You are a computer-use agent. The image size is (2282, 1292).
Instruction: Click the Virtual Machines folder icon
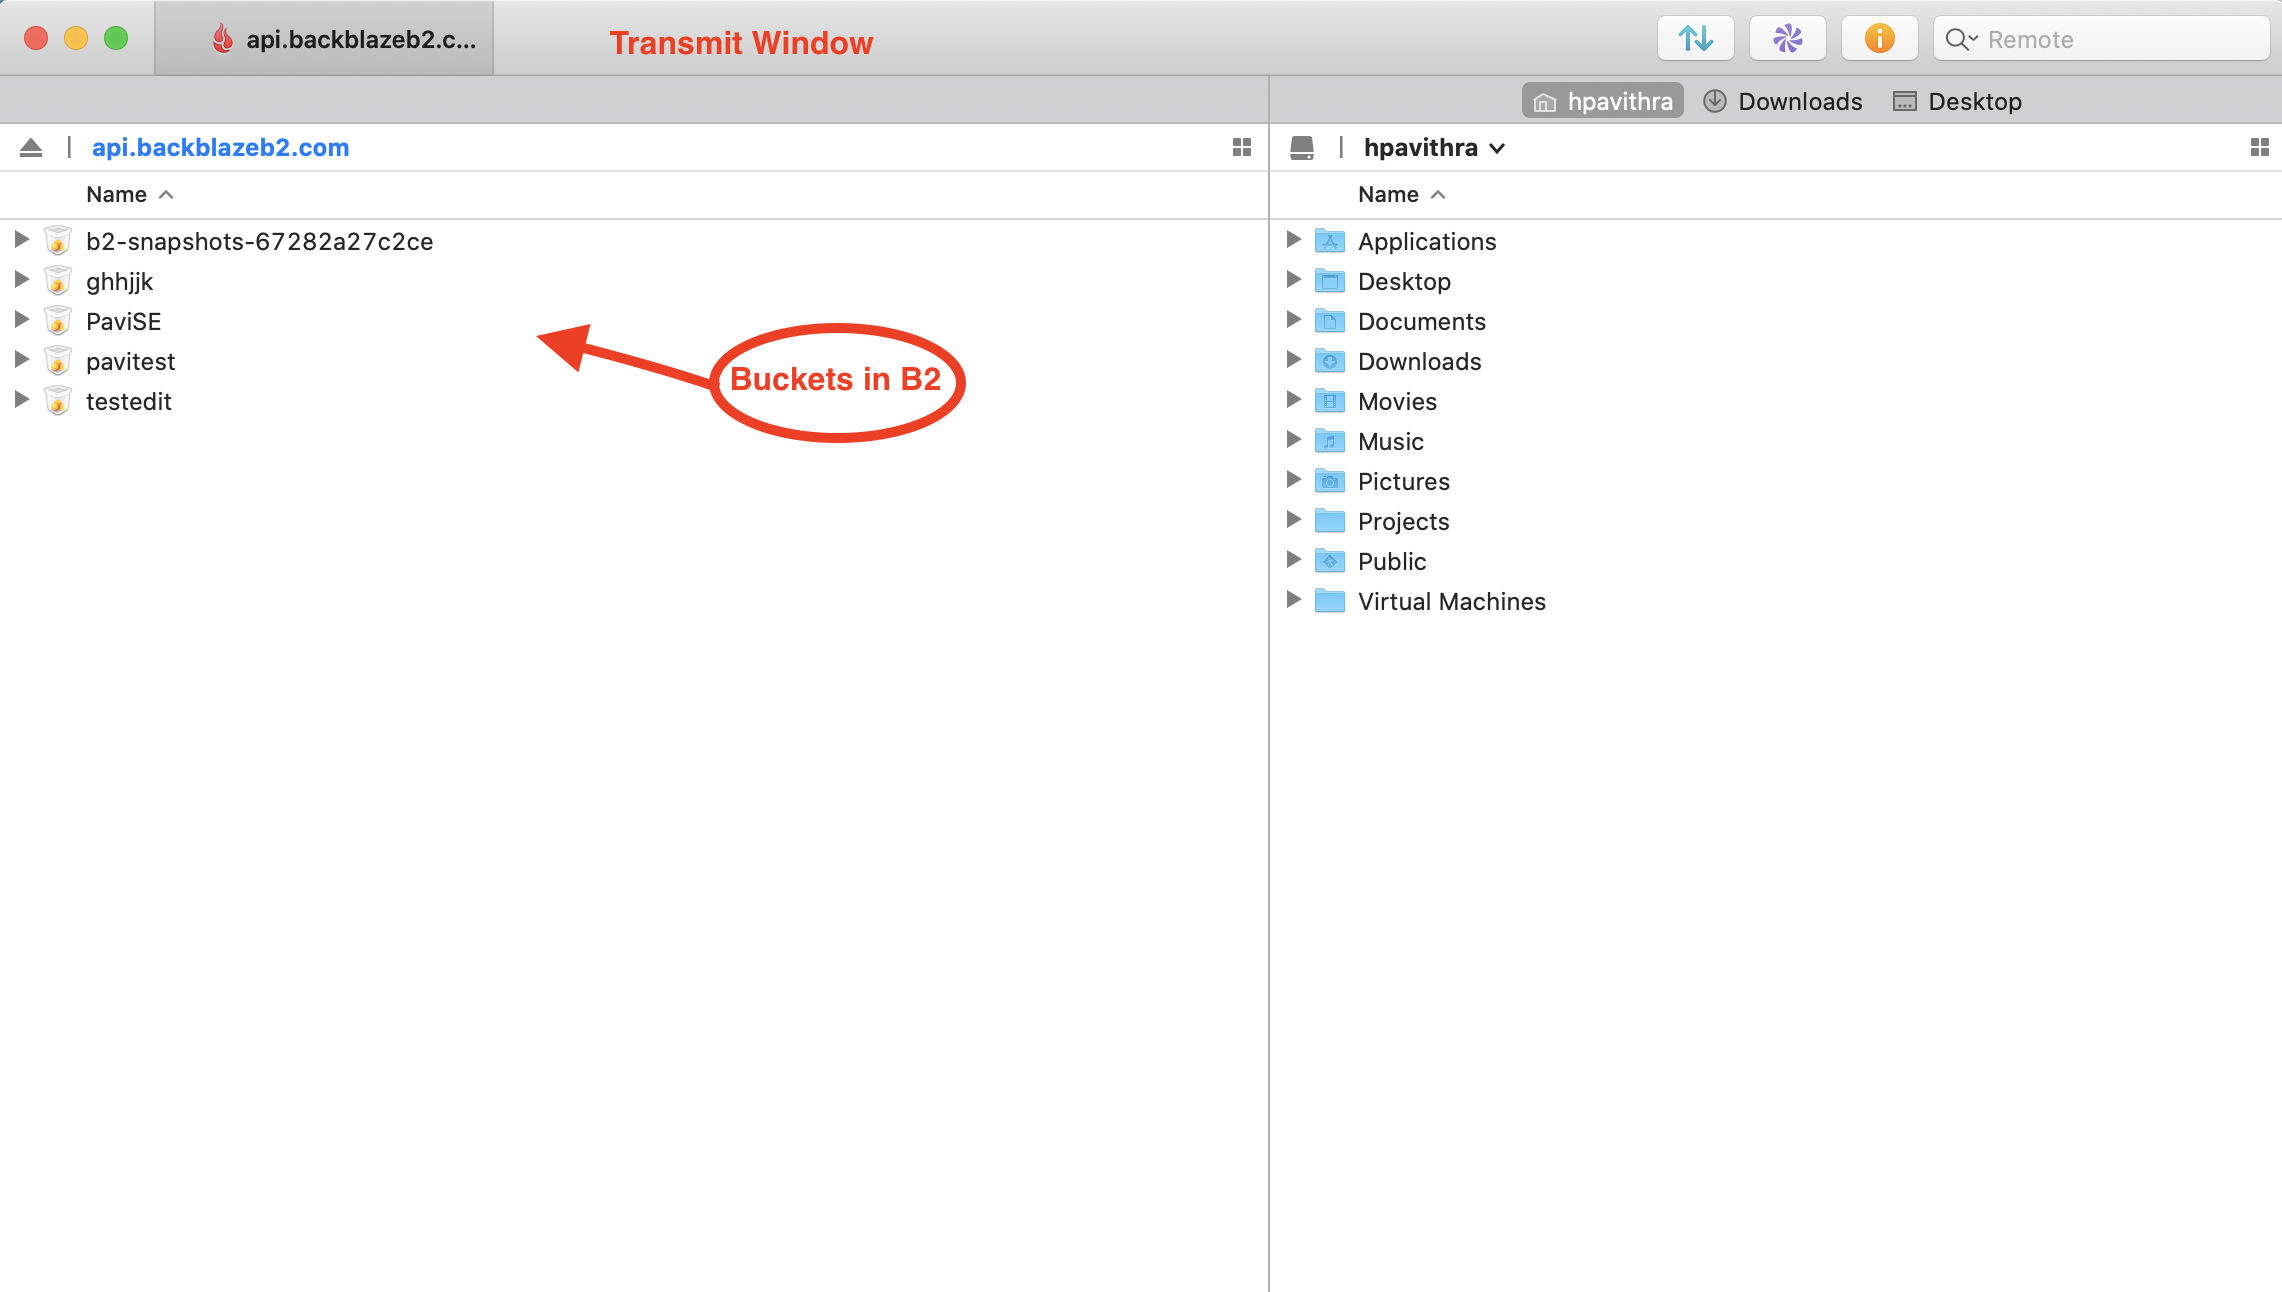click(x=1330, y=600)
